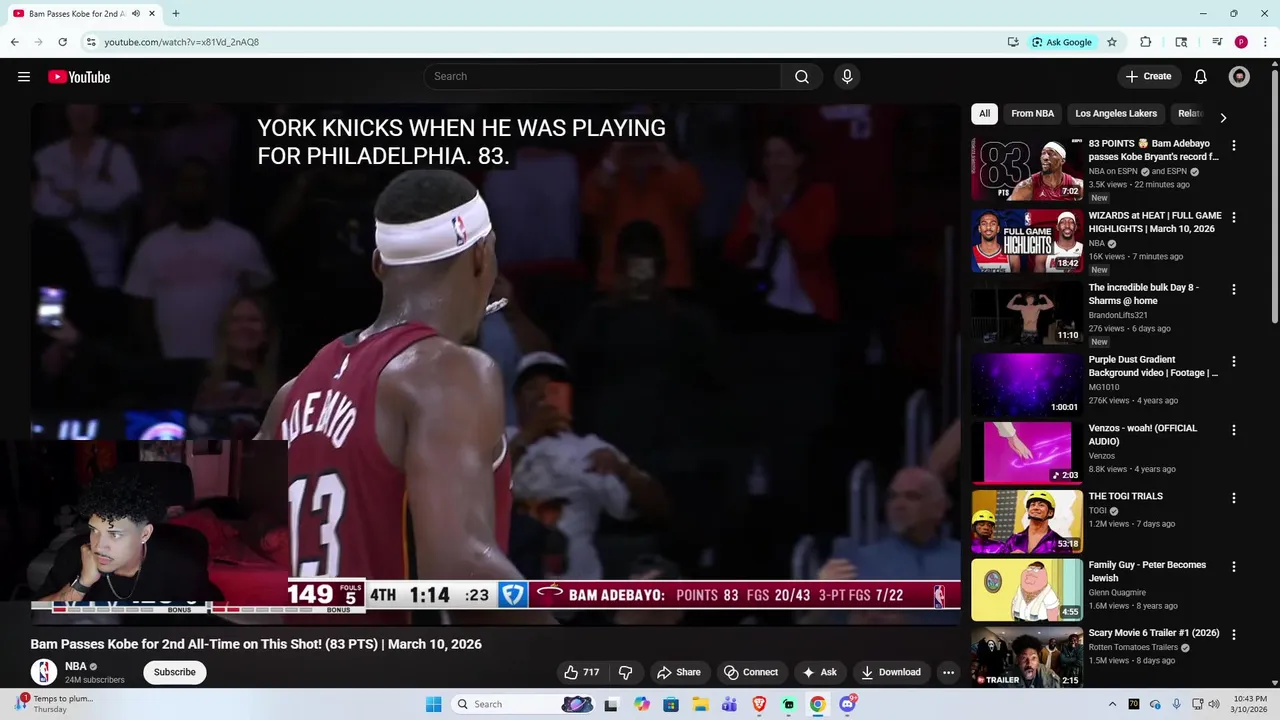The width and height of the screenshot is (1280, 720).
Task: Reload the page
Action: 62,42
